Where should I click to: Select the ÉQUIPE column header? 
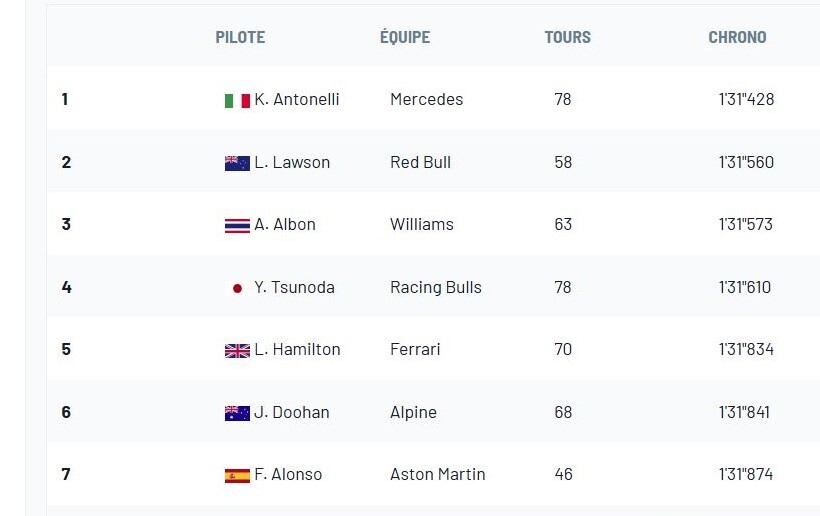405,37
